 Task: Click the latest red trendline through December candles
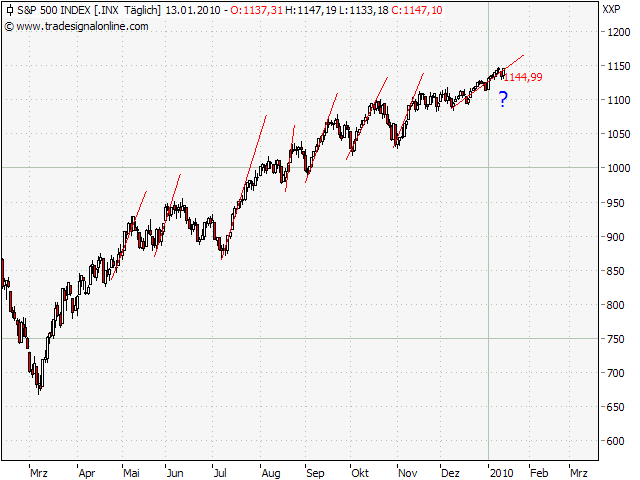[x=488, y=82]
